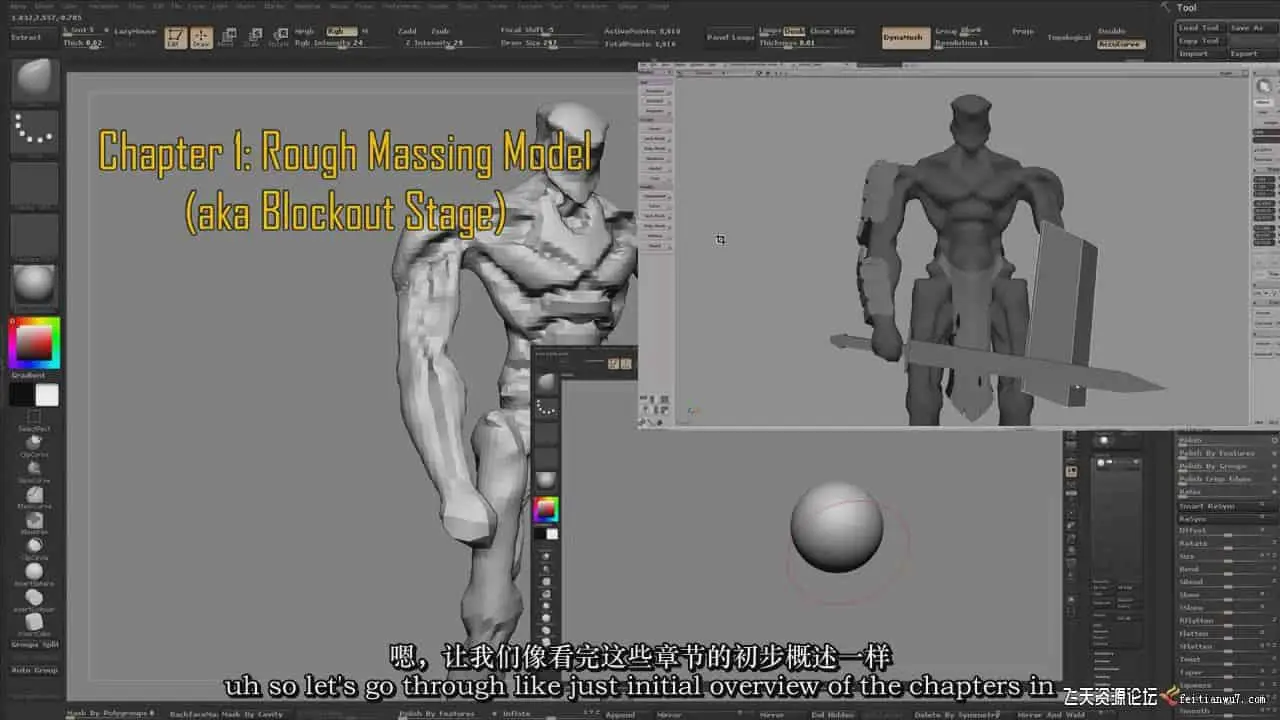Open the Transform menu
This screenshot has height=720, width=1280.
(x=590, y=6)
